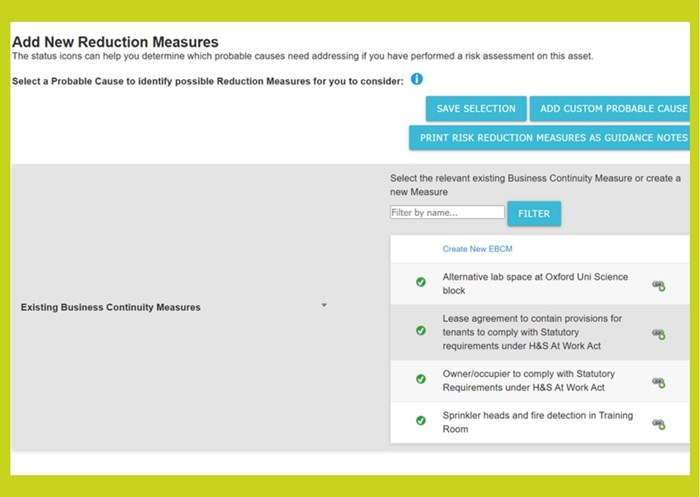Click green check icon for Sprinkler heads measure
The height and width of the screenshot is (497, 700).
click(421, 421)
